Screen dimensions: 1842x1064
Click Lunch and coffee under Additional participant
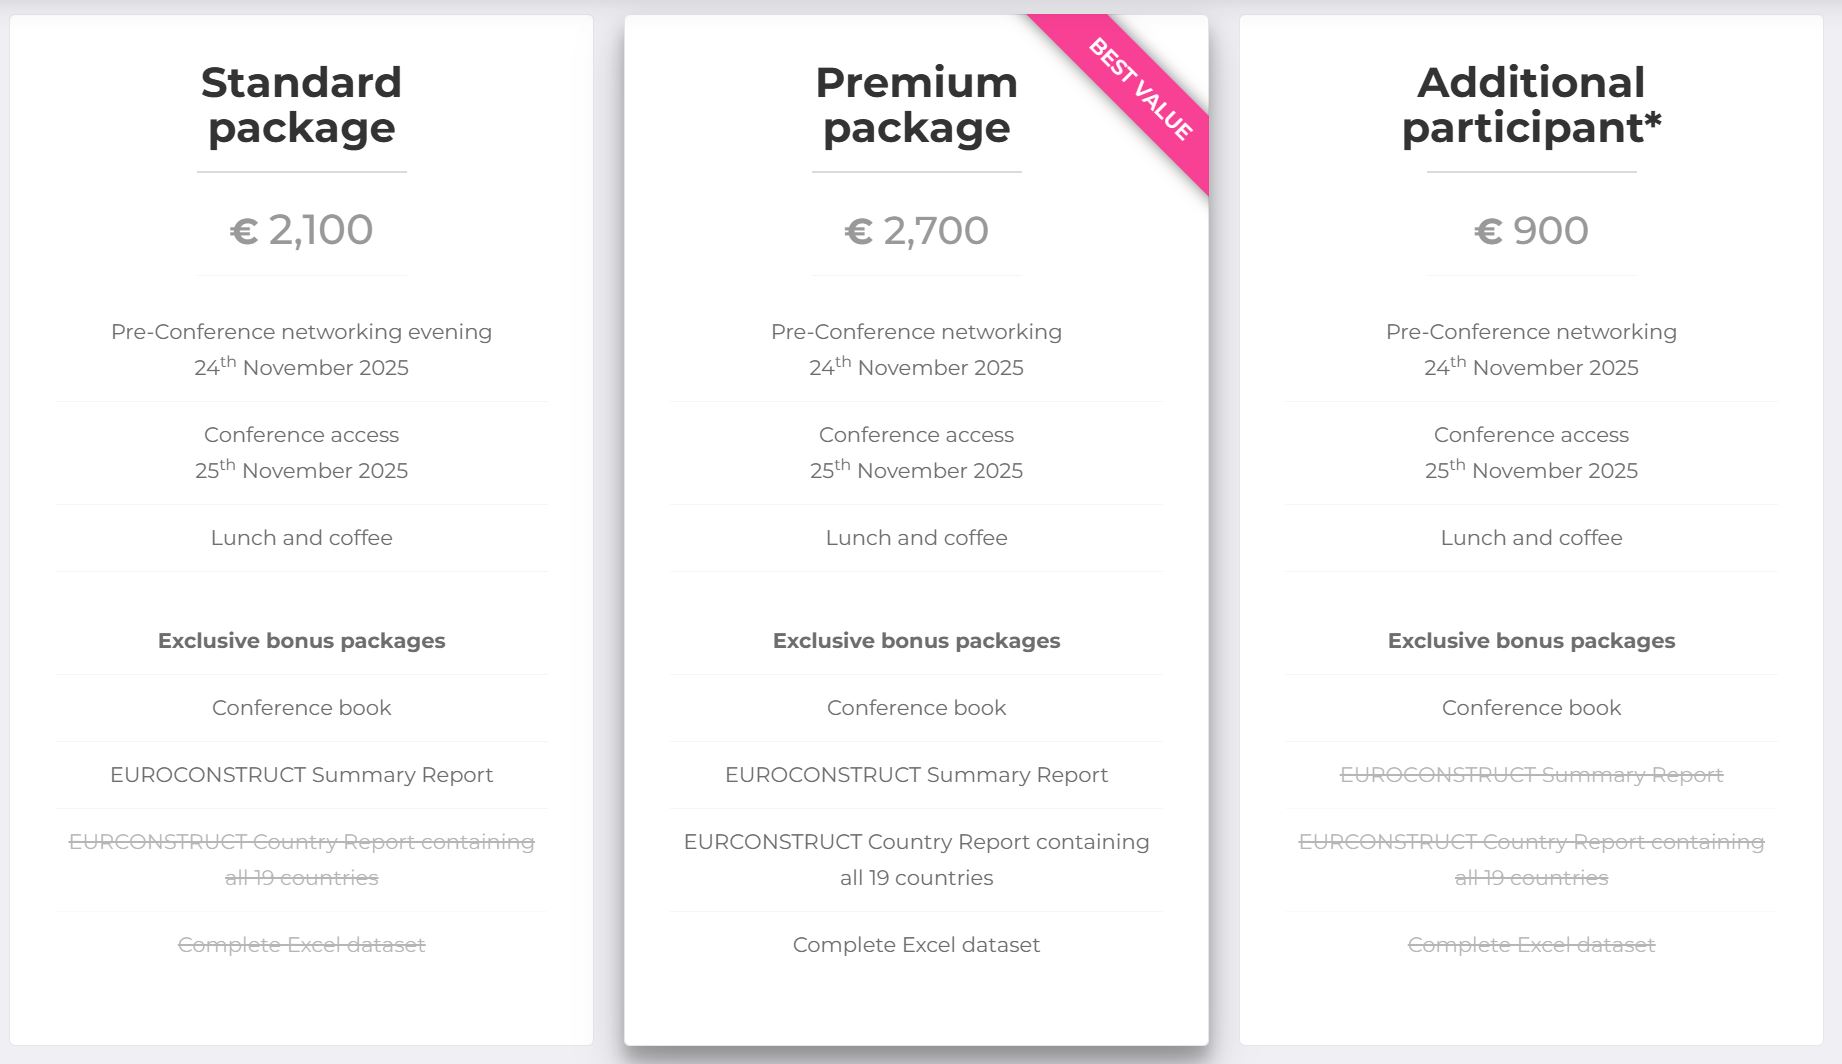[x=1531, y=538]
